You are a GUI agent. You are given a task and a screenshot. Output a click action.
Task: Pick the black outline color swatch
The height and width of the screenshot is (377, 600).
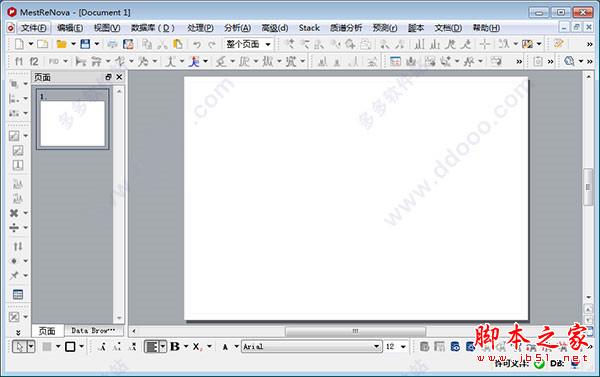click(70, 347)
